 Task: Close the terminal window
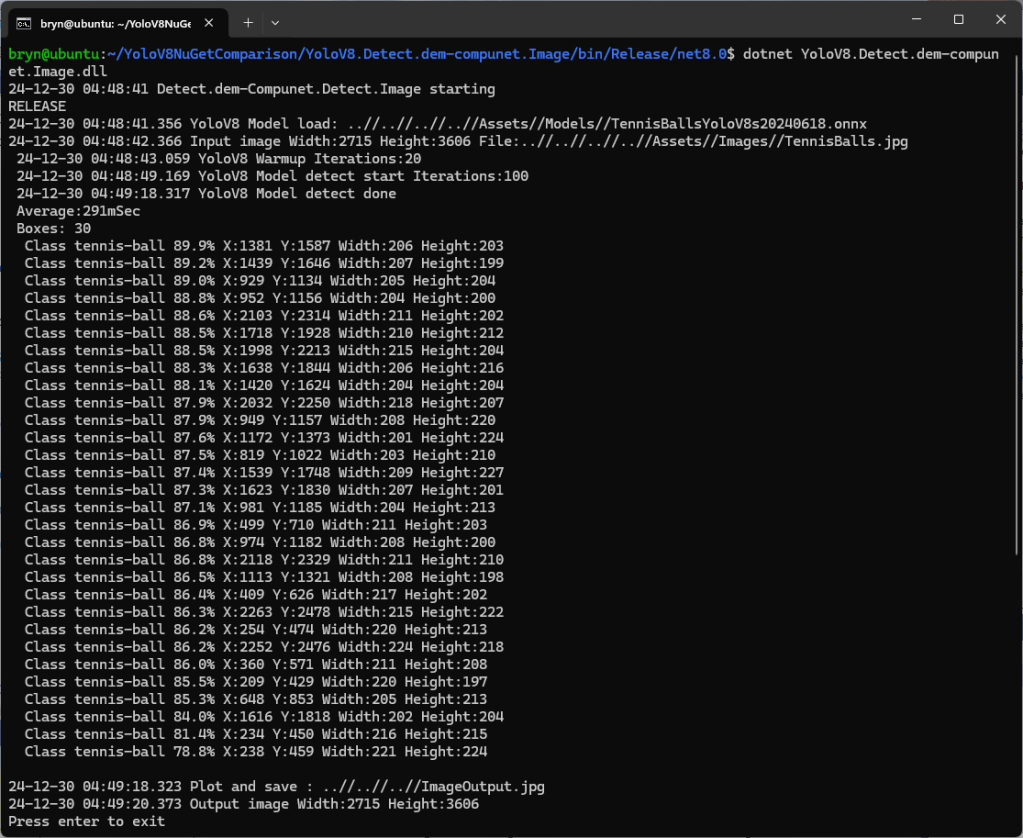(x=1001, y=20)
